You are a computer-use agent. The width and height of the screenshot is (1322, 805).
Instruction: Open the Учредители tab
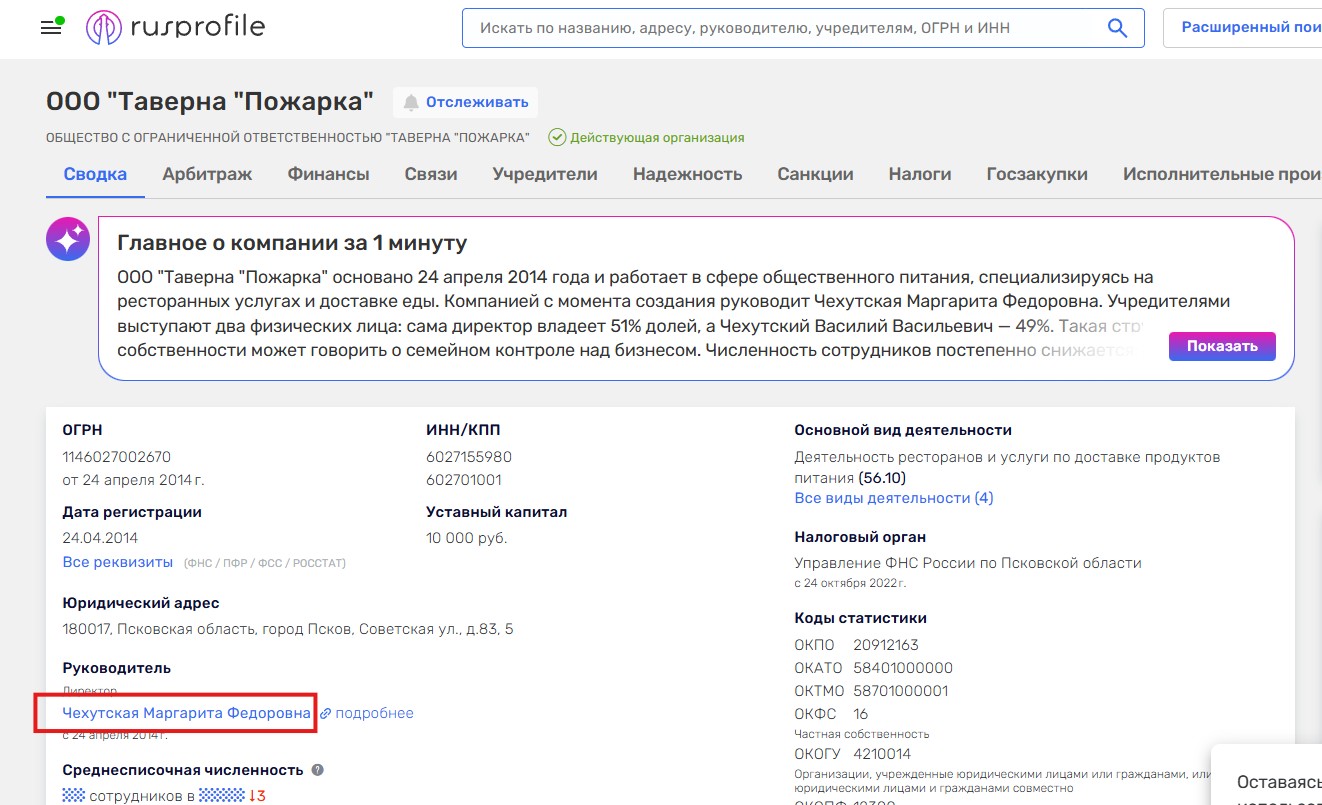544,174
